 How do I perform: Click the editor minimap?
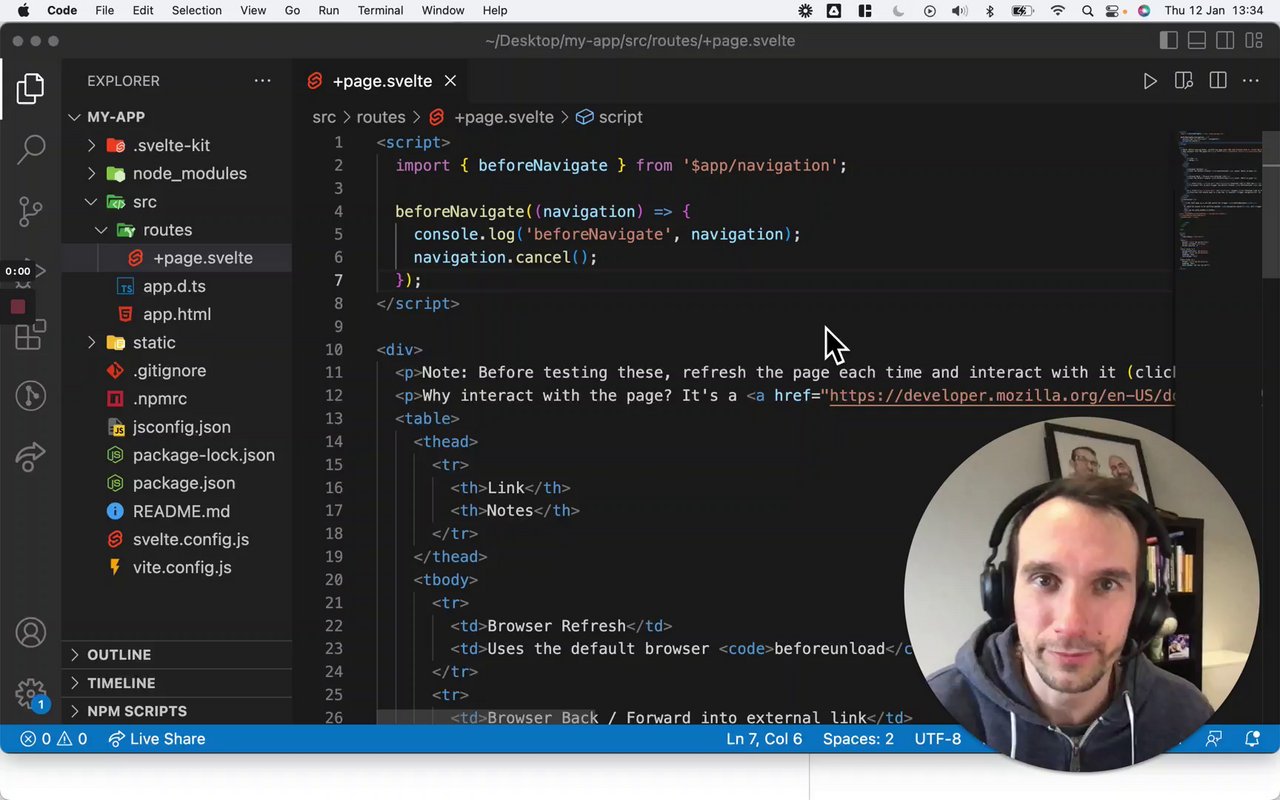(x=1220, y=200)
